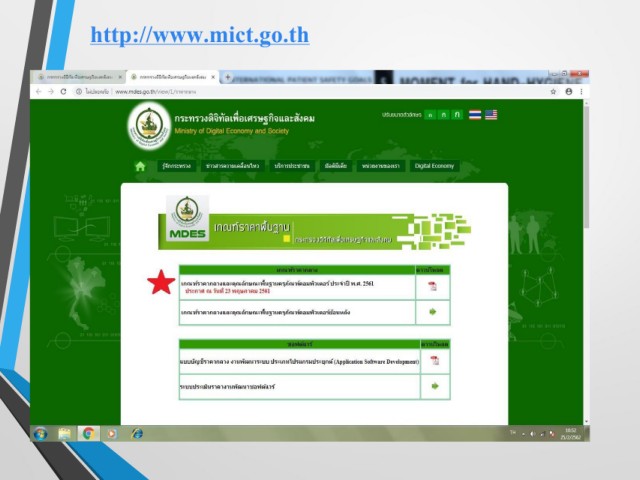Open the Digital Economy menu item
Screen dimensions: 640x480
[434, 166]
